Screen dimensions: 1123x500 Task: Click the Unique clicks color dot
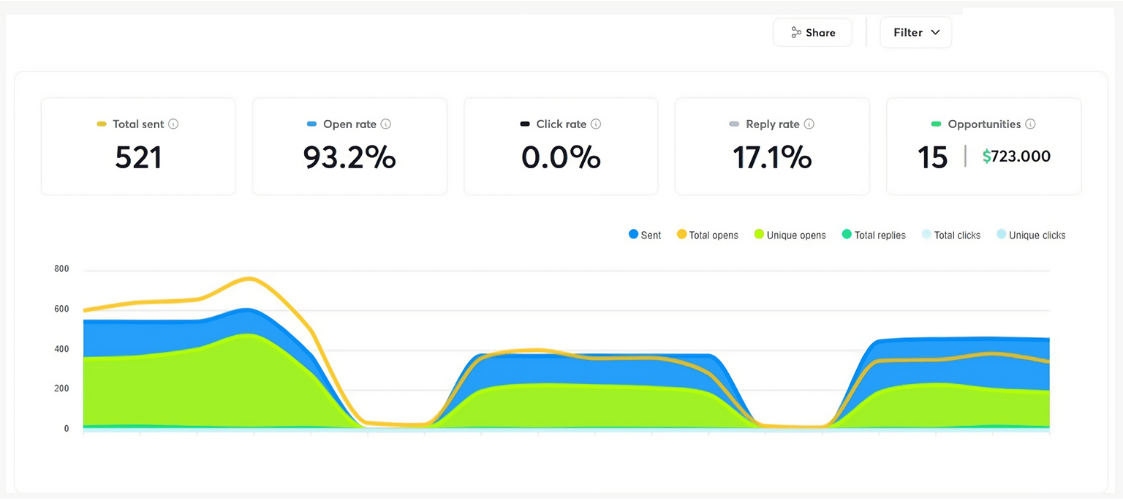point(1001,235)
